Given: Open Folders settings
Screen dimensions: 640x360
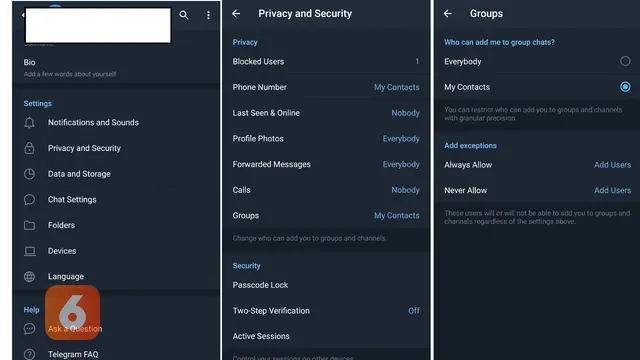Looking at the screenshot, I should [x=116, y=225].
